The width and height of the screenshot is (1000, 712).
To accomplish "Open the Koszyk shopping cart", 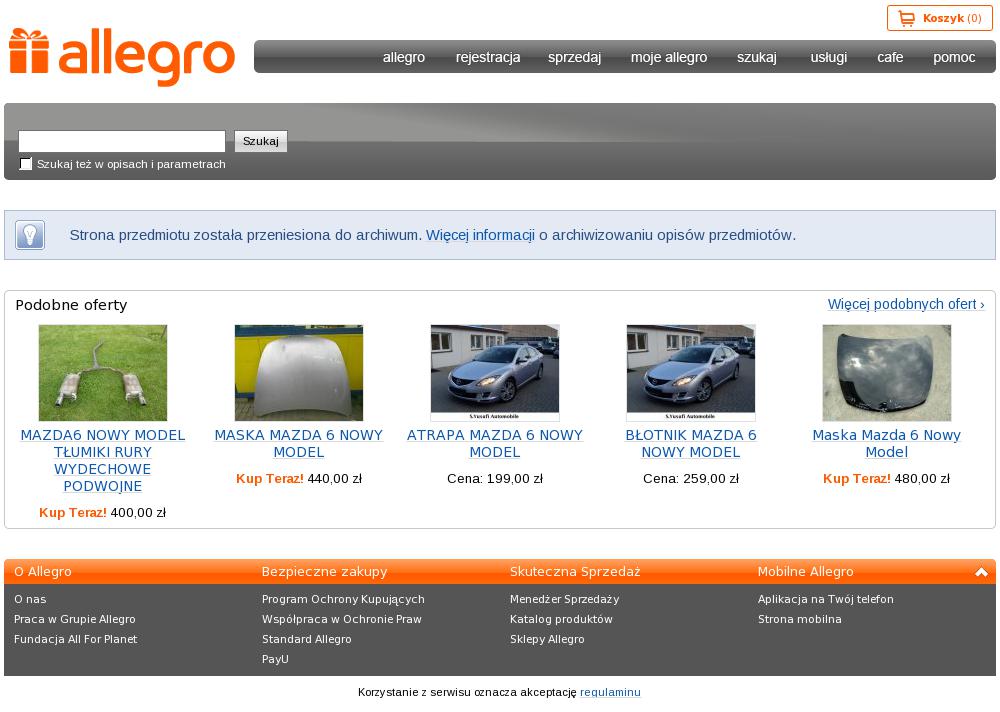I will click(939, 18).
